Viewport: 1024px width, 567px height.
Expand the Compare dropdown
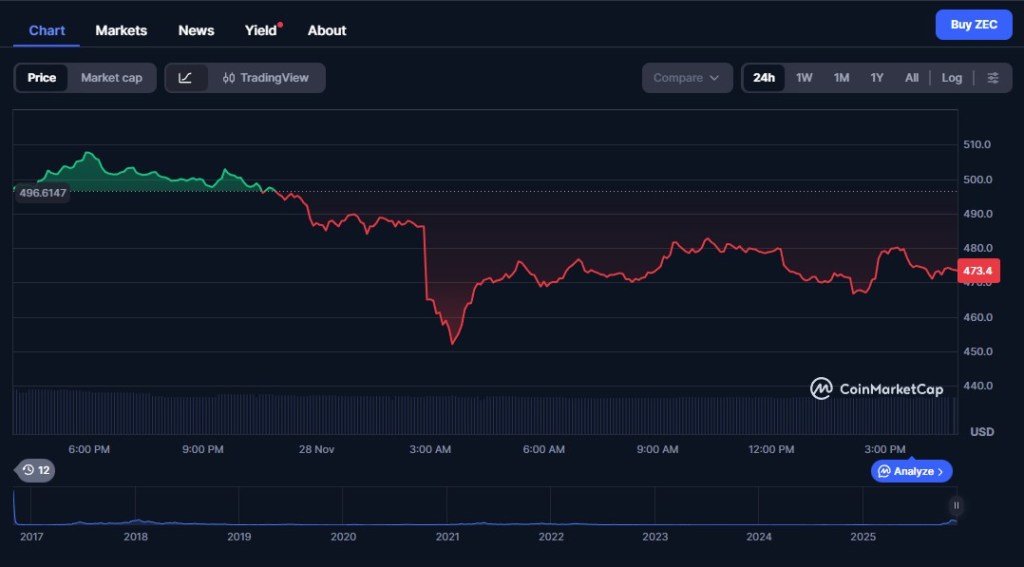pos(686,78)
